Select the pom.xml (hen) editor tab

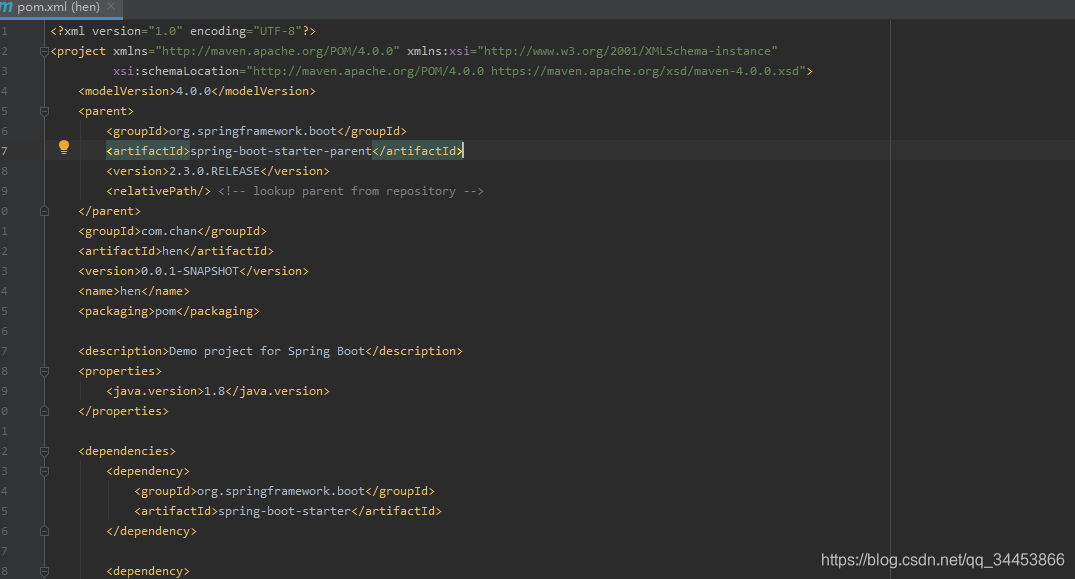tap(61, 8)
